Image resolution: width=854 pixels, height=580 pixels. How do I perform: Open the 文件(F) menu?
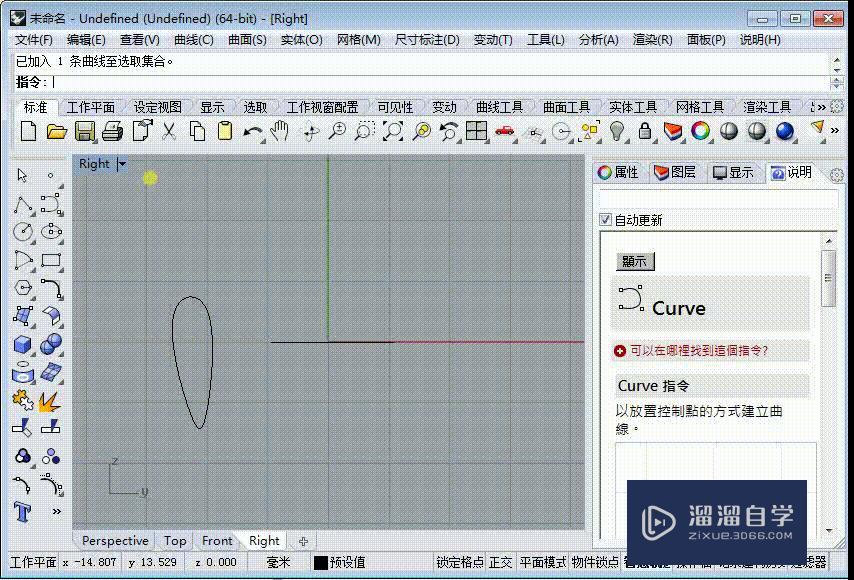(34, 40)
